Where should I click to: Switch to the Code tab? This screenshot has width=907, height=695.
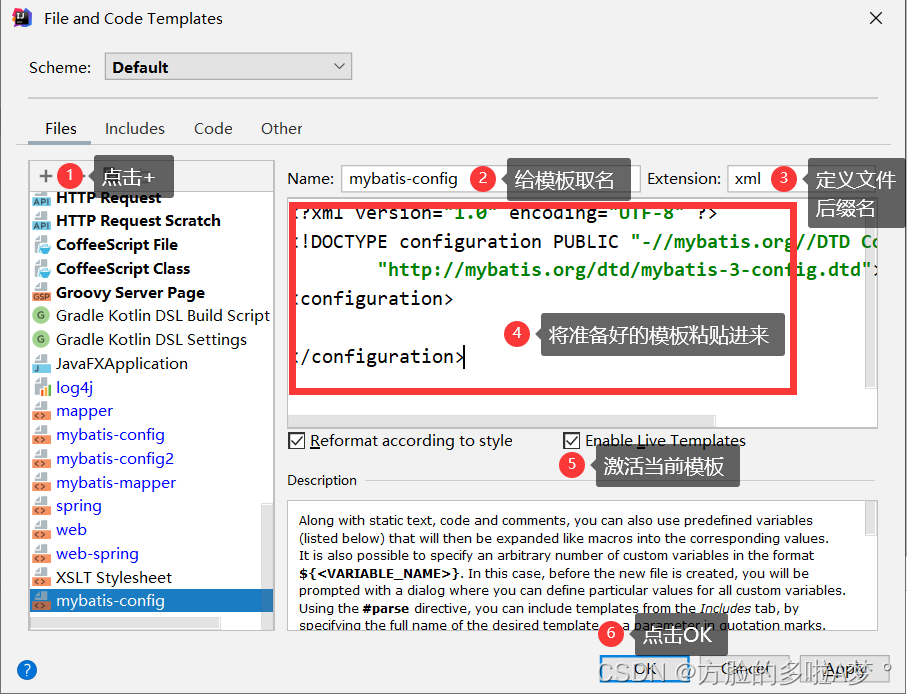(x=213, y=128)
